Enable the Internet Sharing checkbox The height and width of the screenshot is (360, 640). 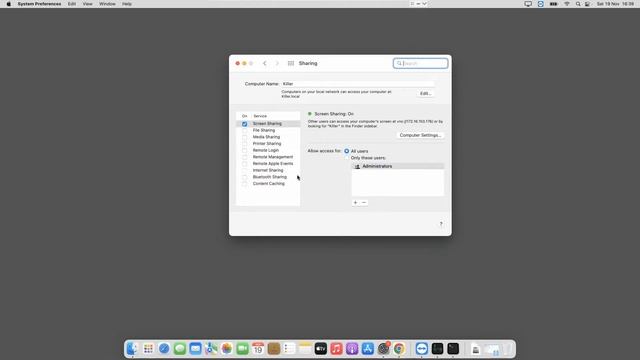click(x=244, y=170)
